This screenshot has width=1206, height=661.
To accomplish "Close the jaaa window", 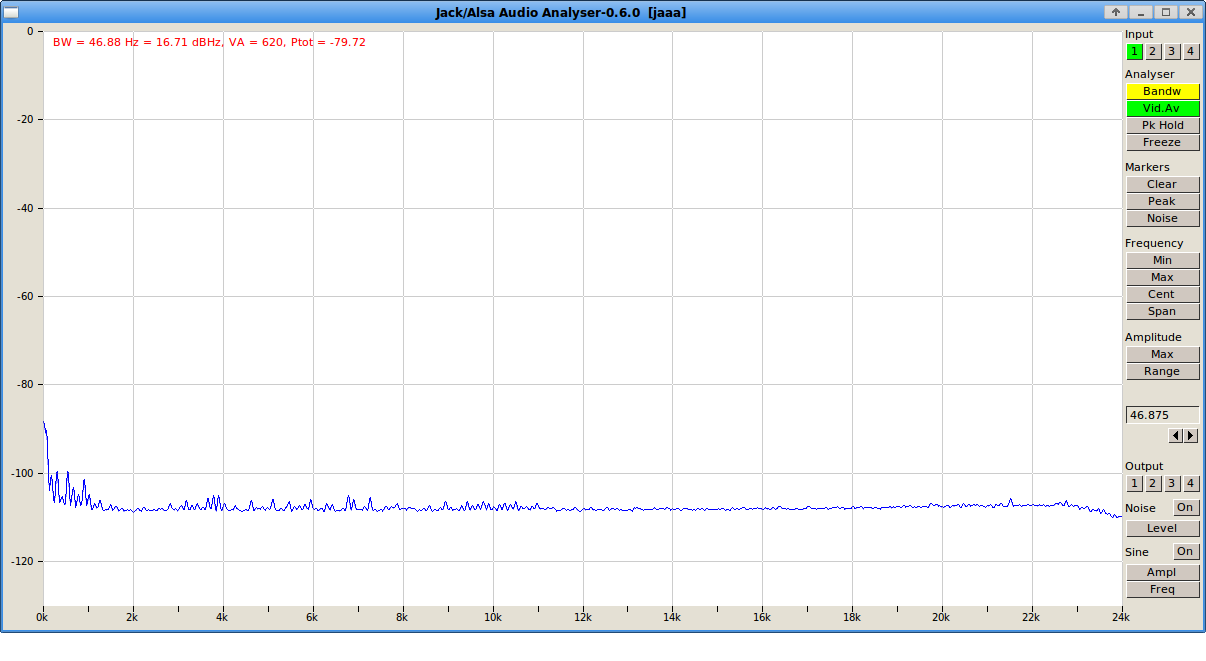I will 1190,12.
